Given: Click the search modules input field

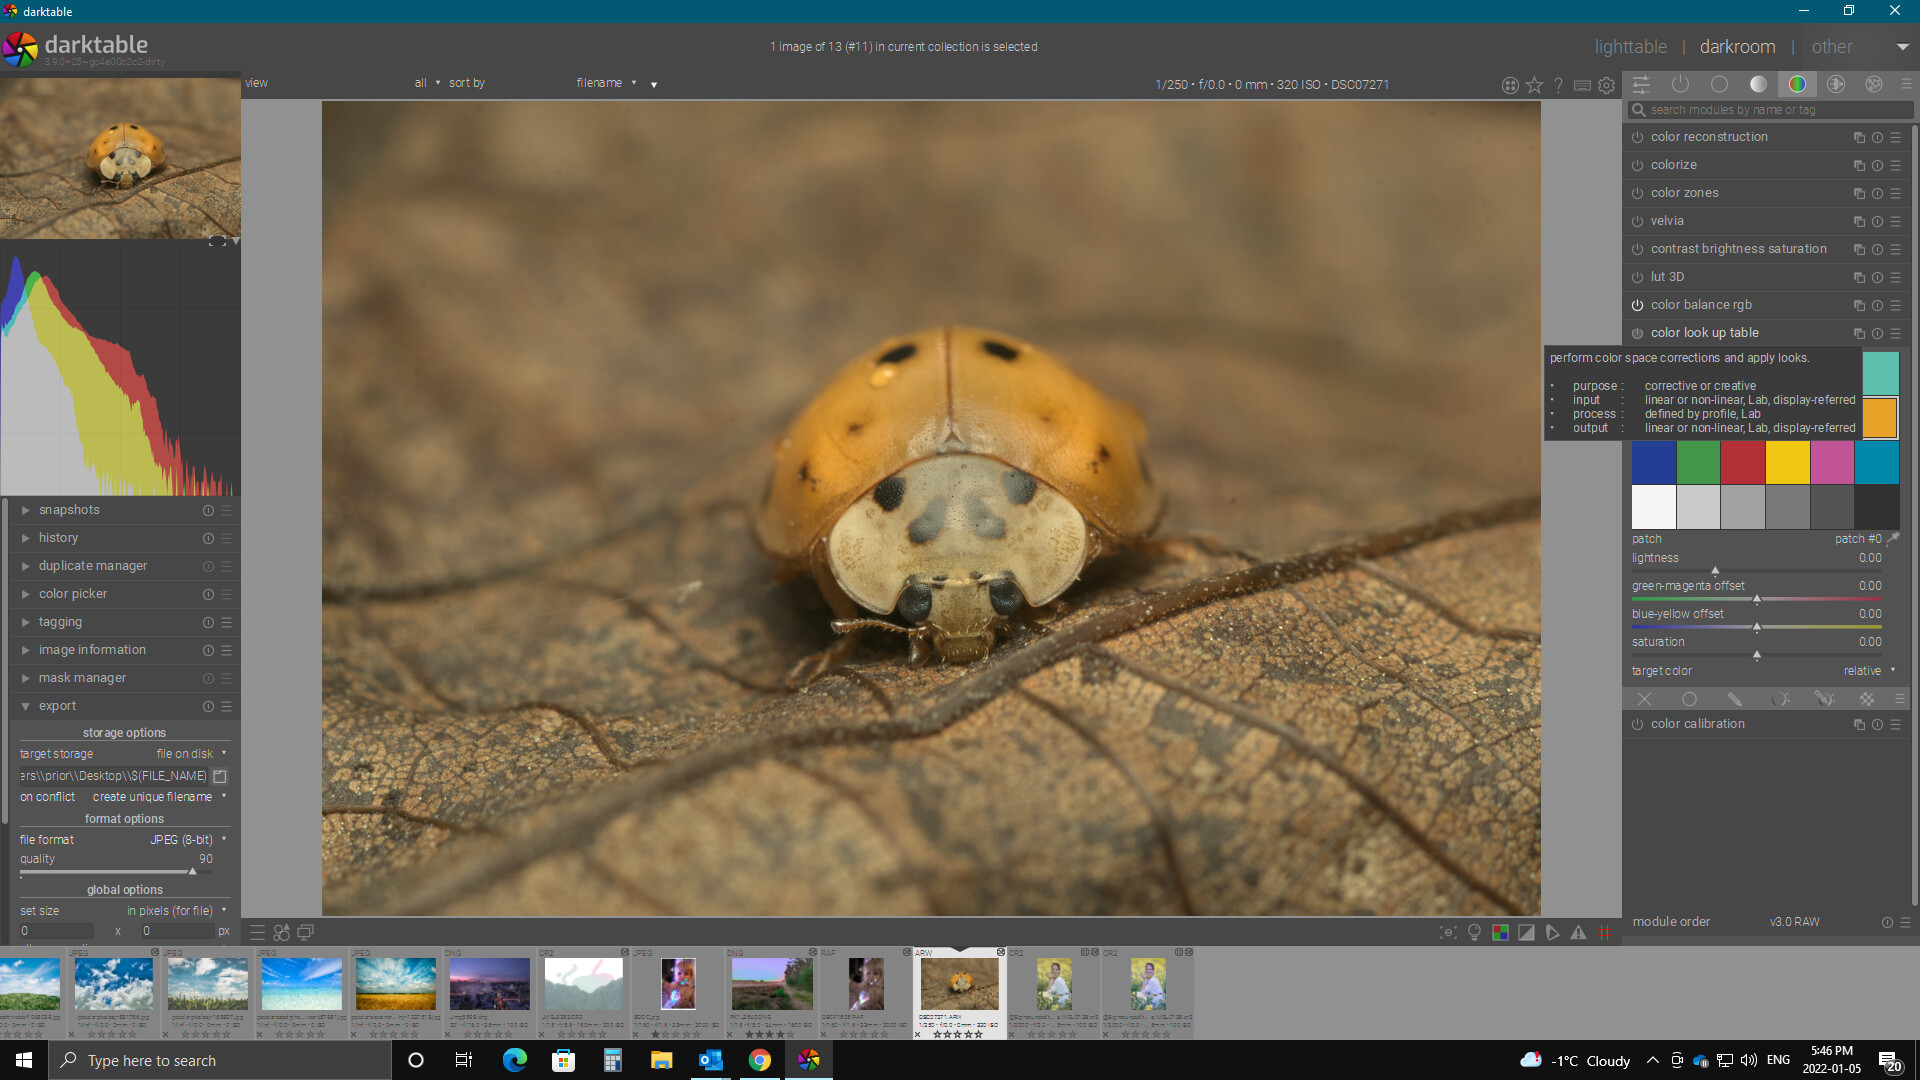Looking at the screenshot, I should click(1770, 110).
